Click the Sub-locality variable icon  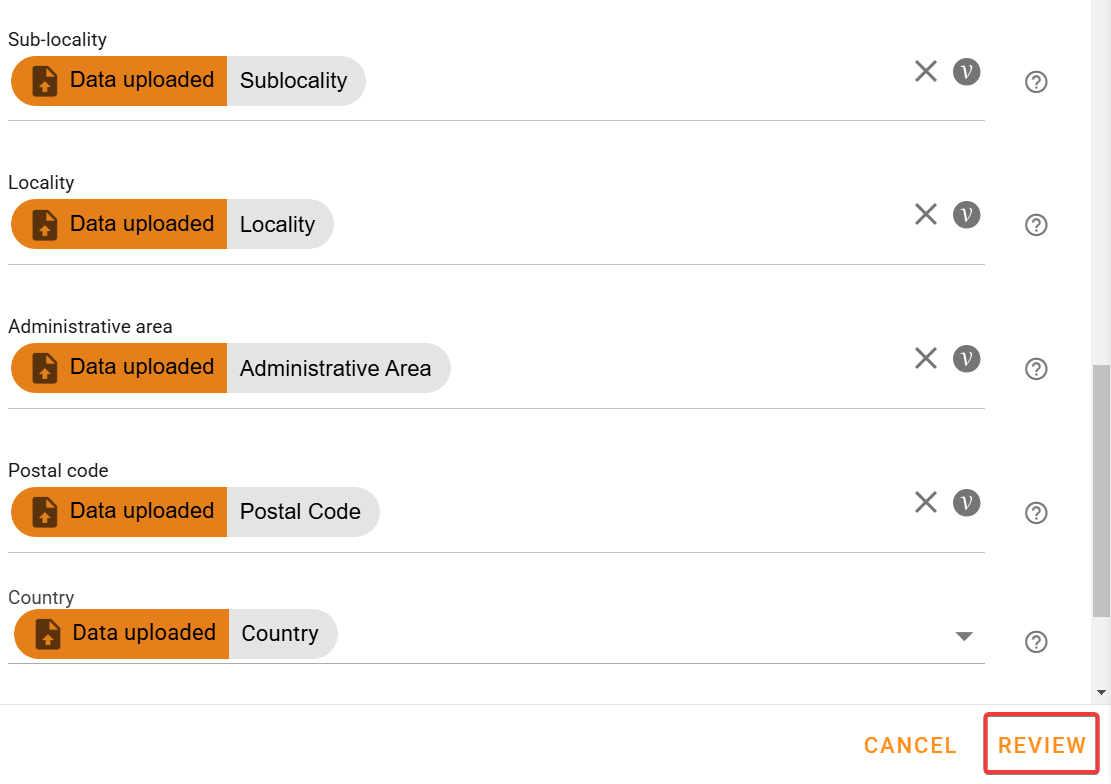pos(966,71)
